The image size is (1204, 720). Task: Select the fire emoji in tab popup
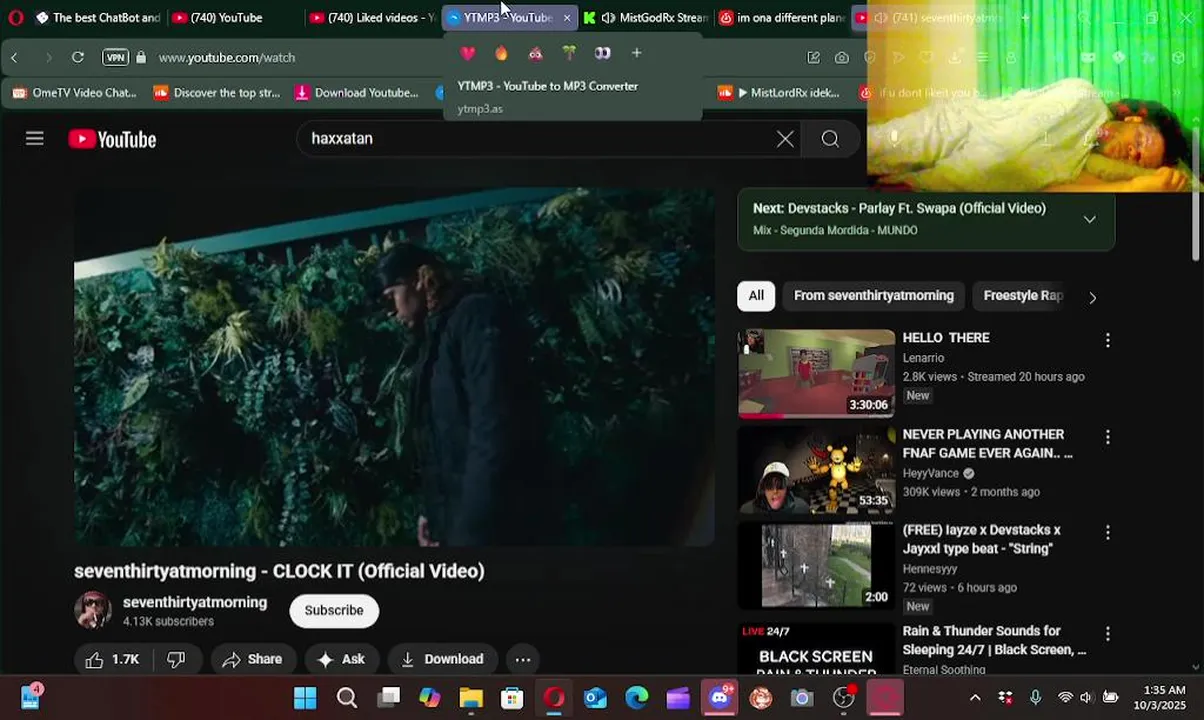pyautogui.click(x=501, y=53)
